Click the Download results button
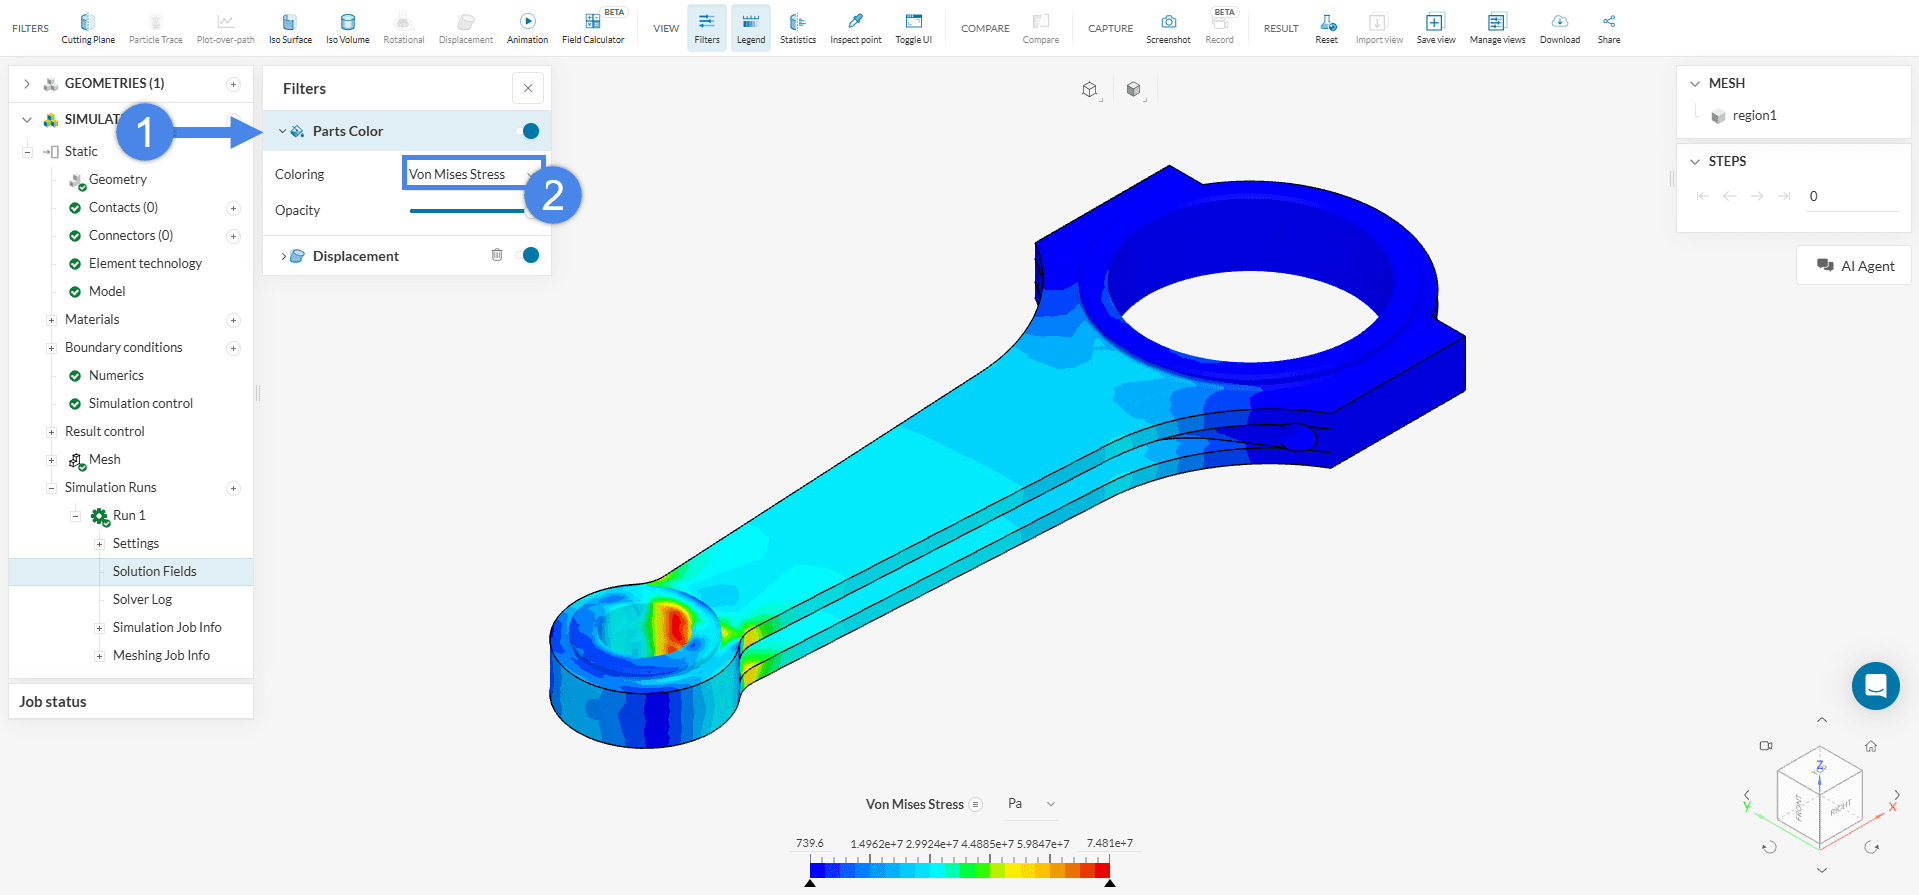Screen dimensions: 1919x895 click(x=1559, y=28)
